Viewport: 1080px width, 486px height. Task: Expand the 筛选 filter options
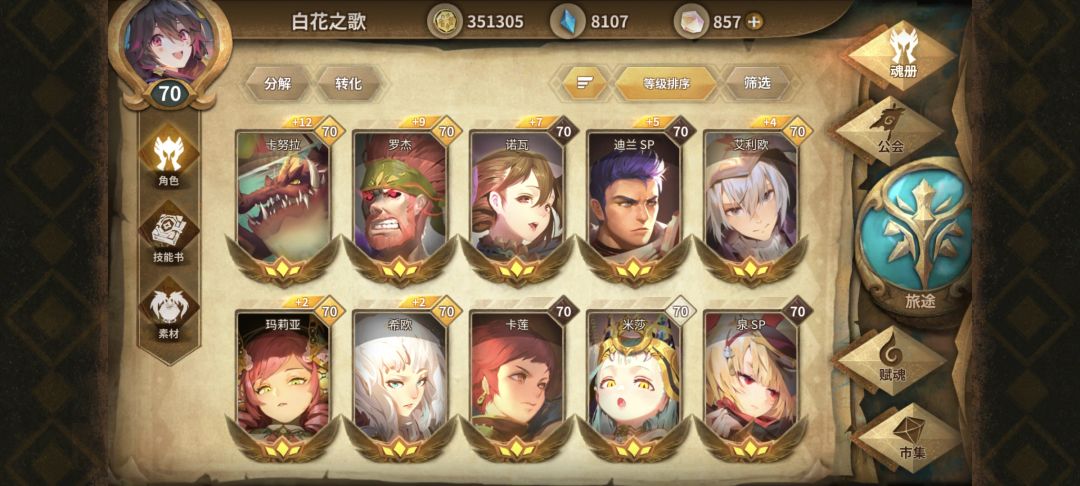757,83
